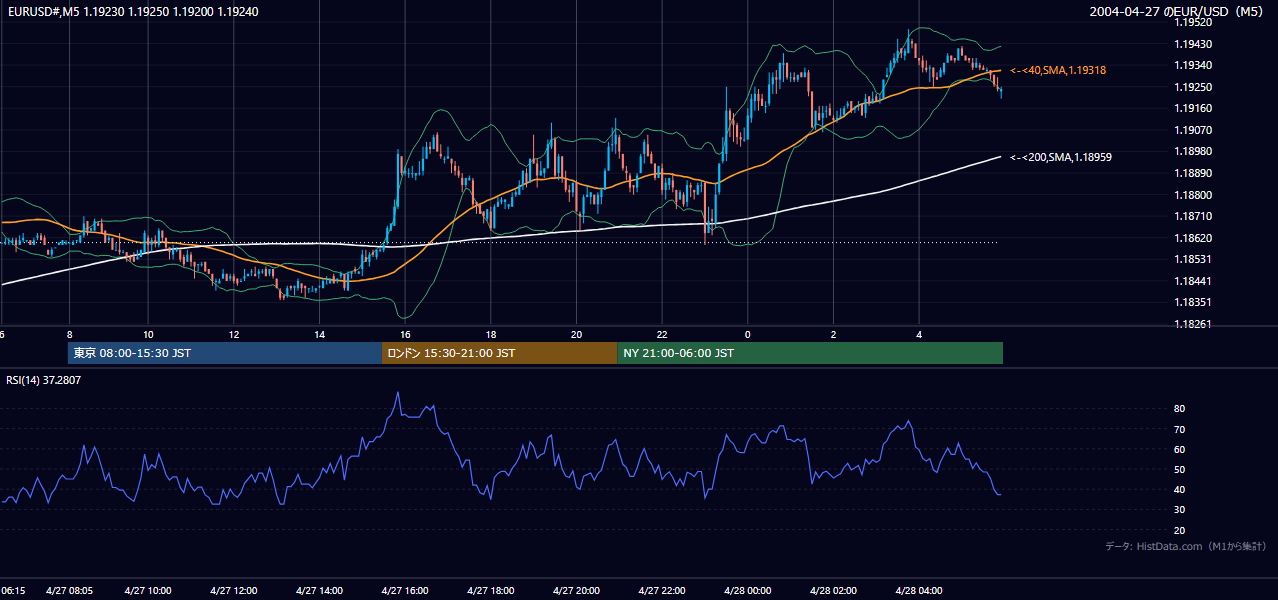Click hour label 8 under the price chart
Screen dimensions: 1278x600
[x=69, y=334]
